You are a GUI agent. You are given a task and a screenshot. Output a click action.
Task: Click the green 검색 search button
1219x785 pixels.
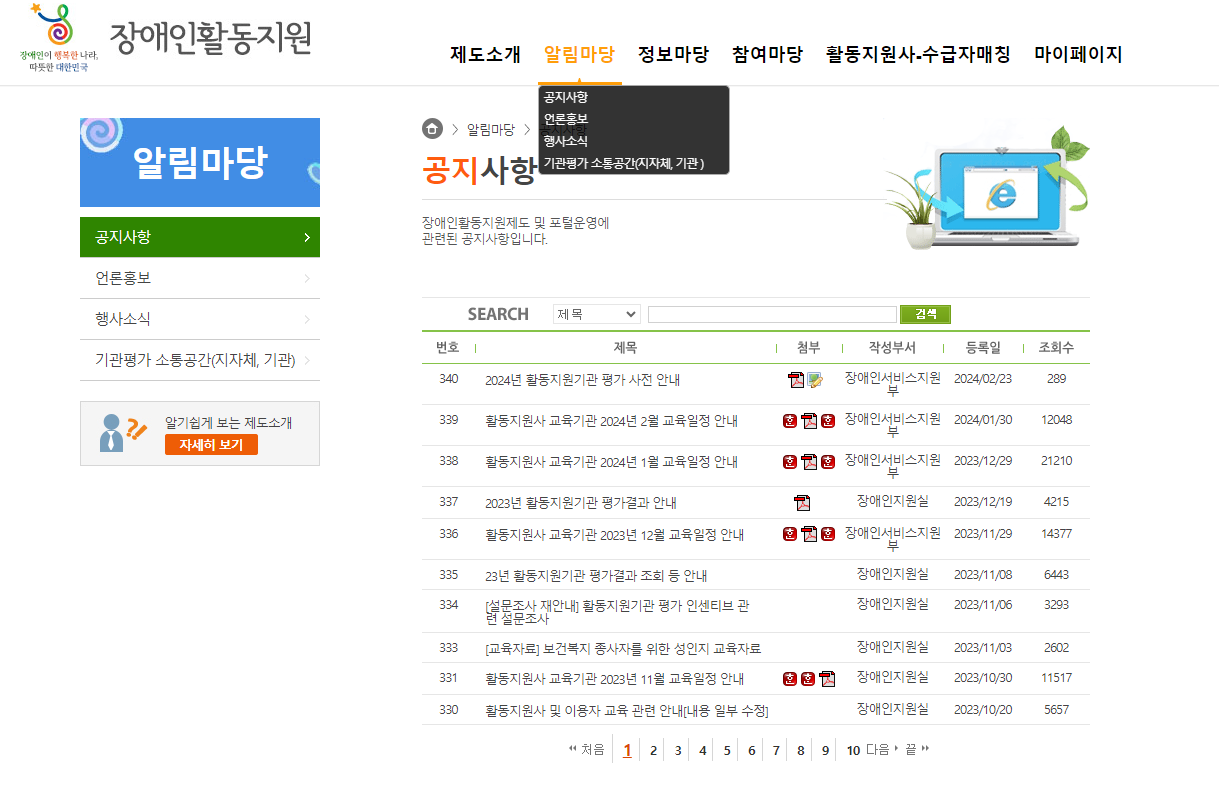pos(925,314)
